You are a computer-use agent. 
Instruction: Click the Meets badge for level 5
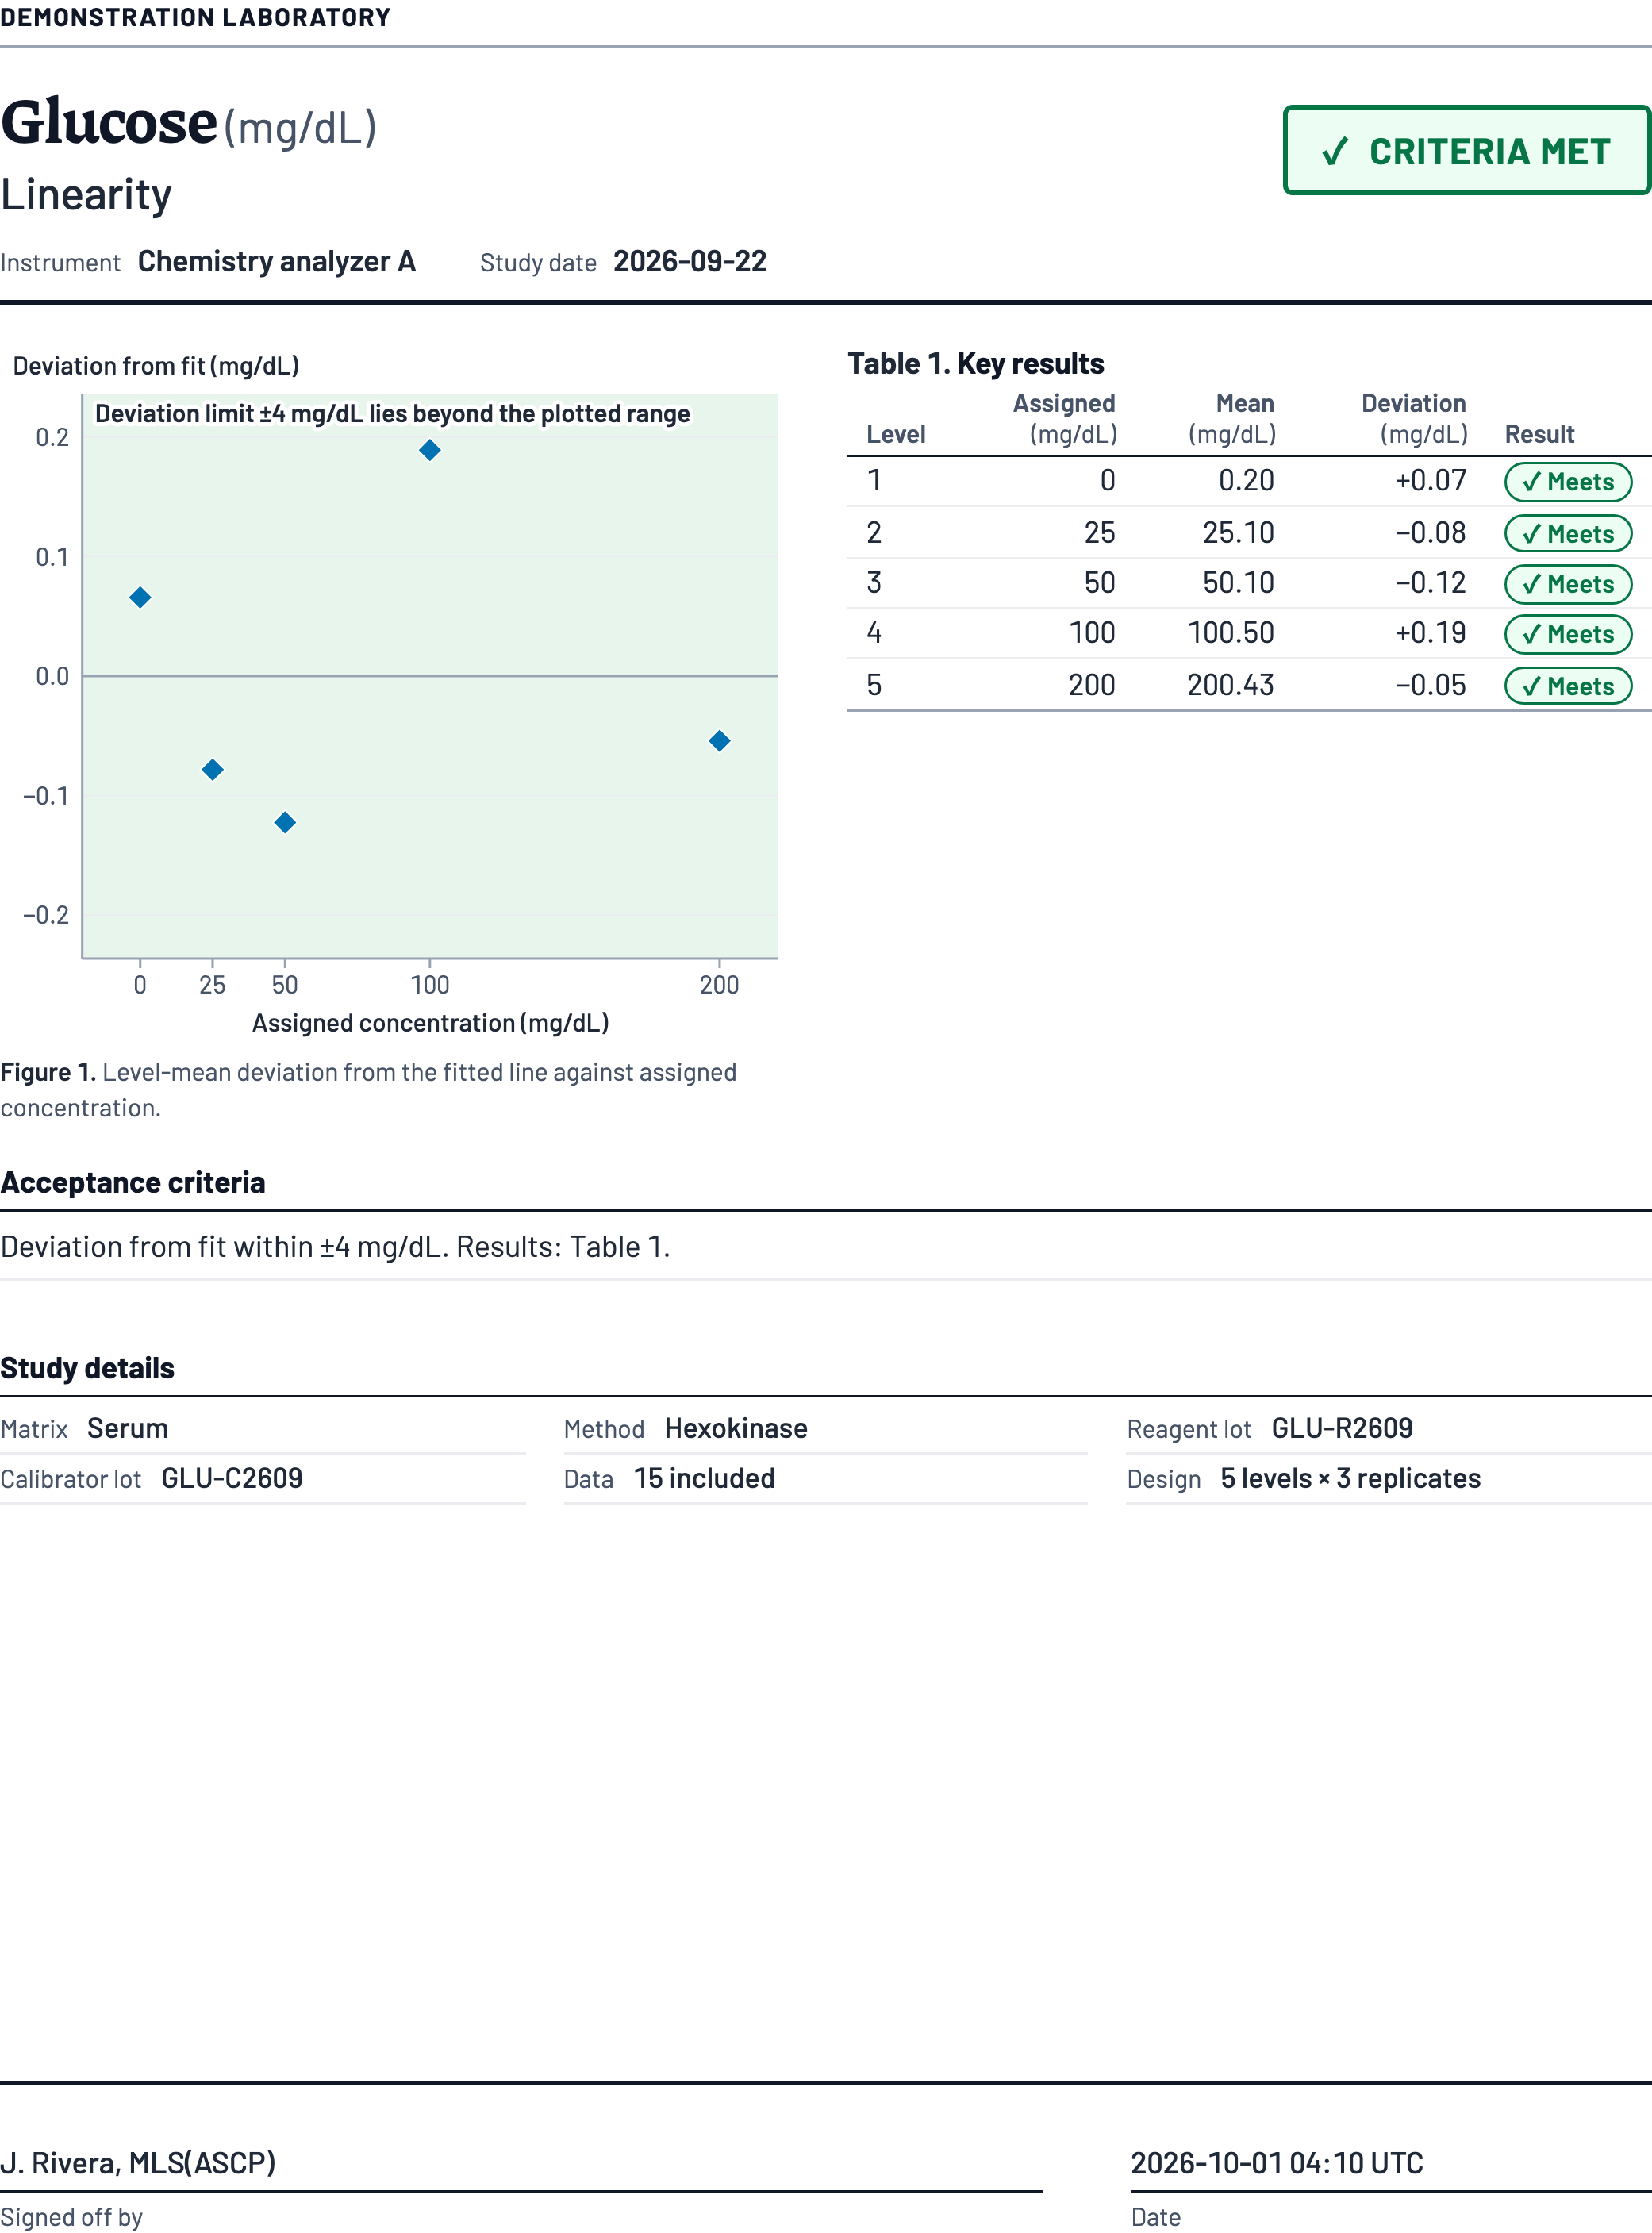pyautogui.click(x=1568, y=686)
